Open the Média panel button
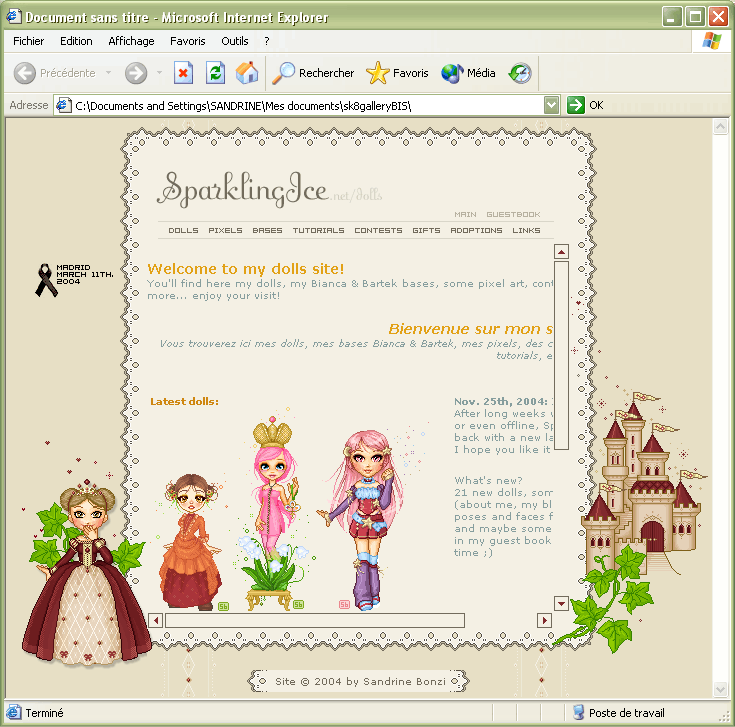The height and width of the screenshot is (727, 735). pyautogui.click(x=469, y=73)
